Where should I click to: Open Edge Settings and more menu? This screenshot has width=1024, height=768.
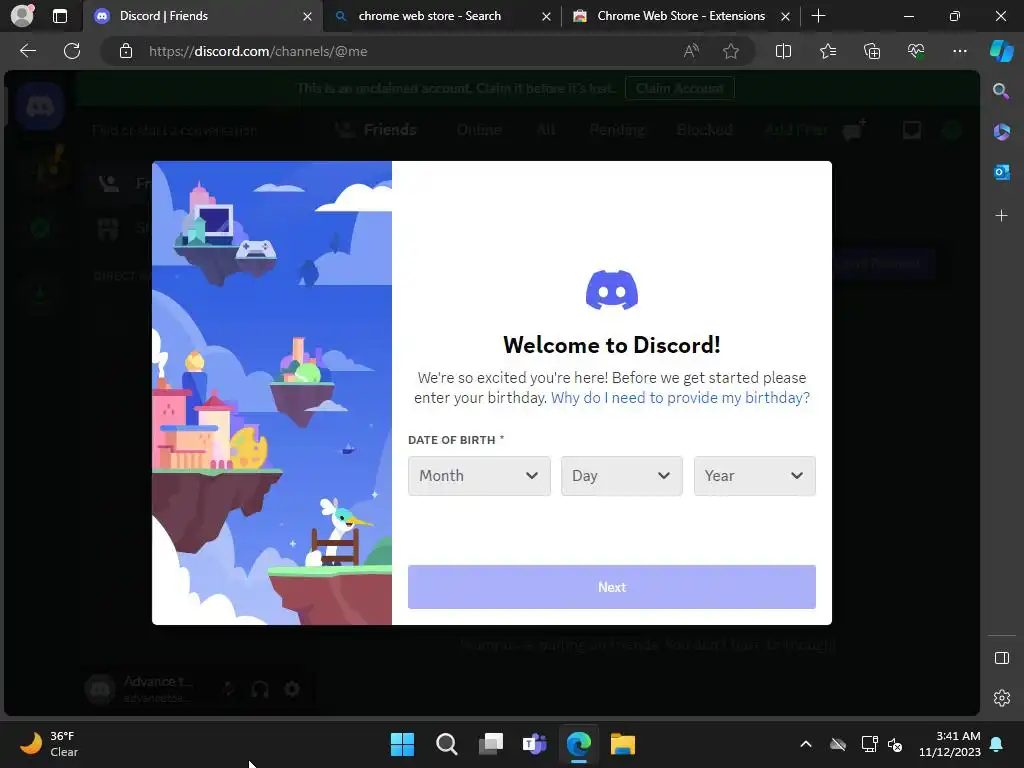click(x=959, y=51)
